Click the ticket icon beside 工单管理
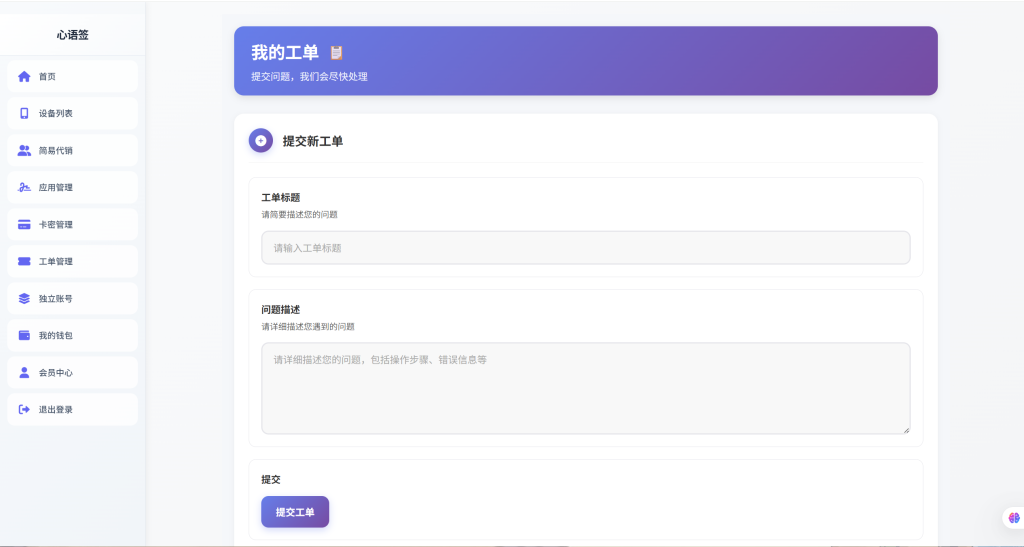This screenshot has width=1024, height=547. pos(24,261)
